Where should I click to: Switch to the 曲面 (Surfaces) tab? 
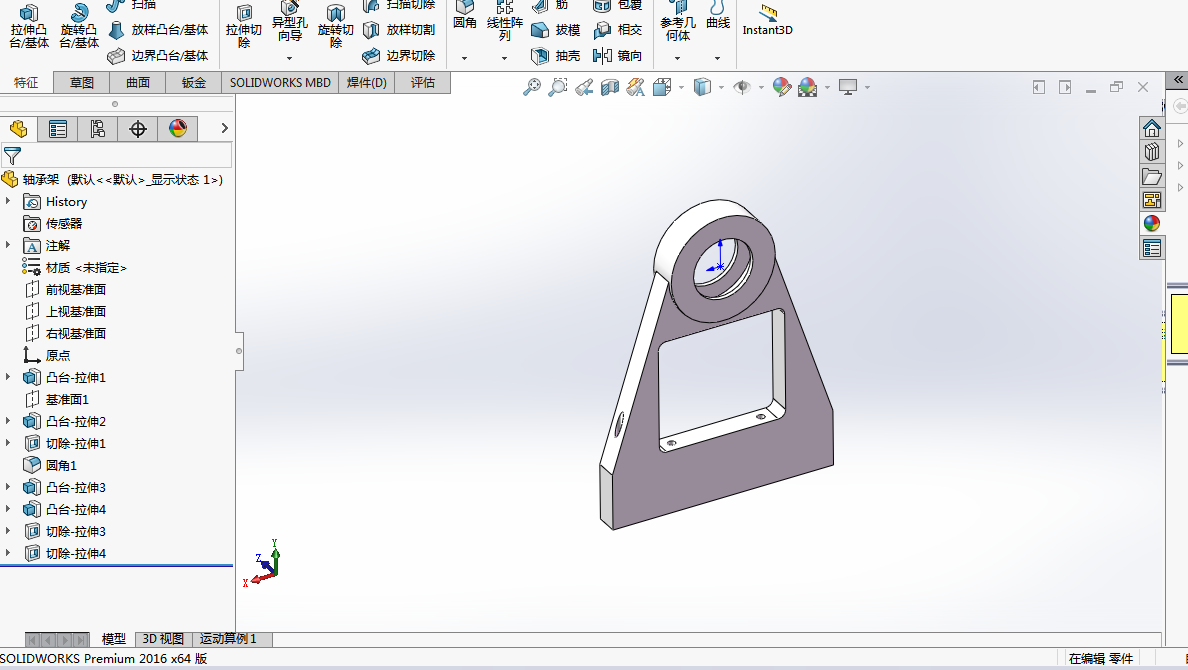pos(138,83)
